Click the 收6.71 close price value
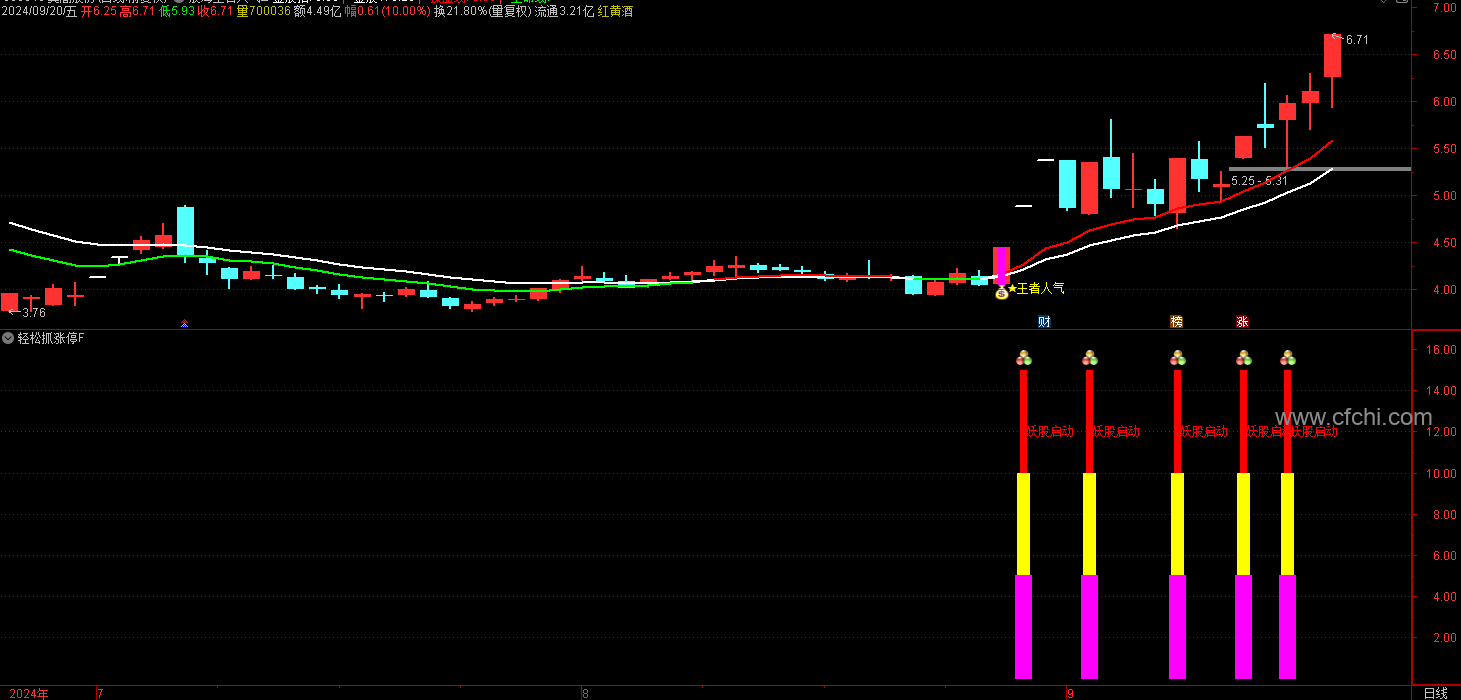Image resolution: width=1461 pixels, height=700 pixels. [217, 11]
